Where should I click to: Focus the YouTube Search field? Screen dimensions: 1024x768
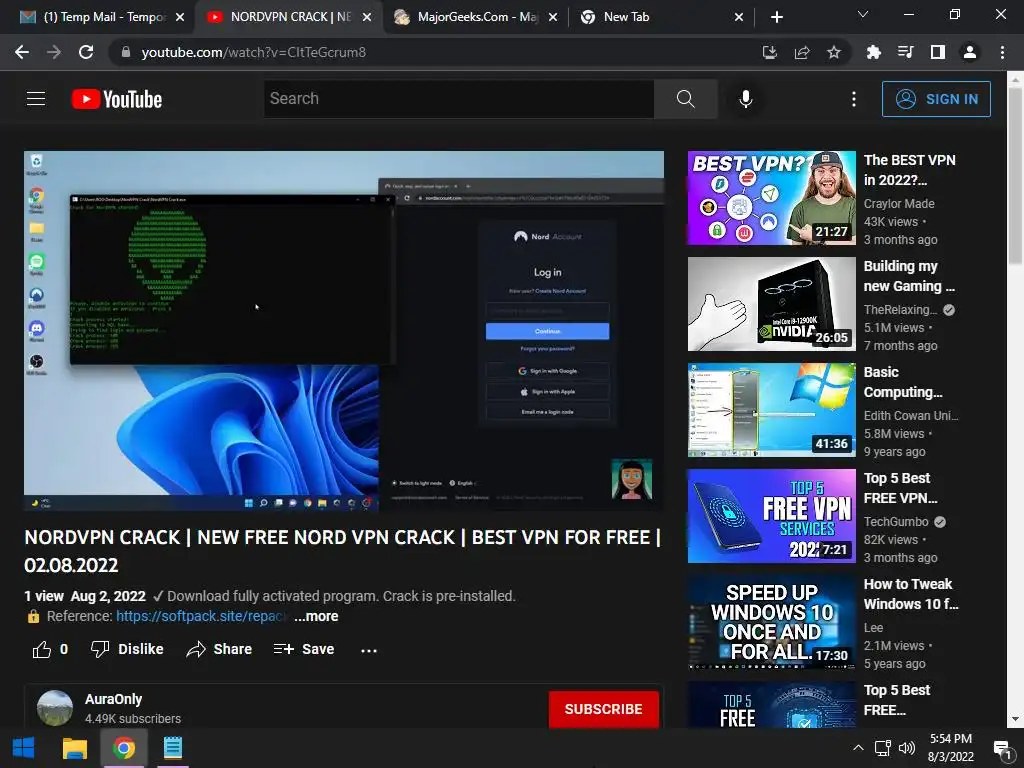[x=459, y=99]
